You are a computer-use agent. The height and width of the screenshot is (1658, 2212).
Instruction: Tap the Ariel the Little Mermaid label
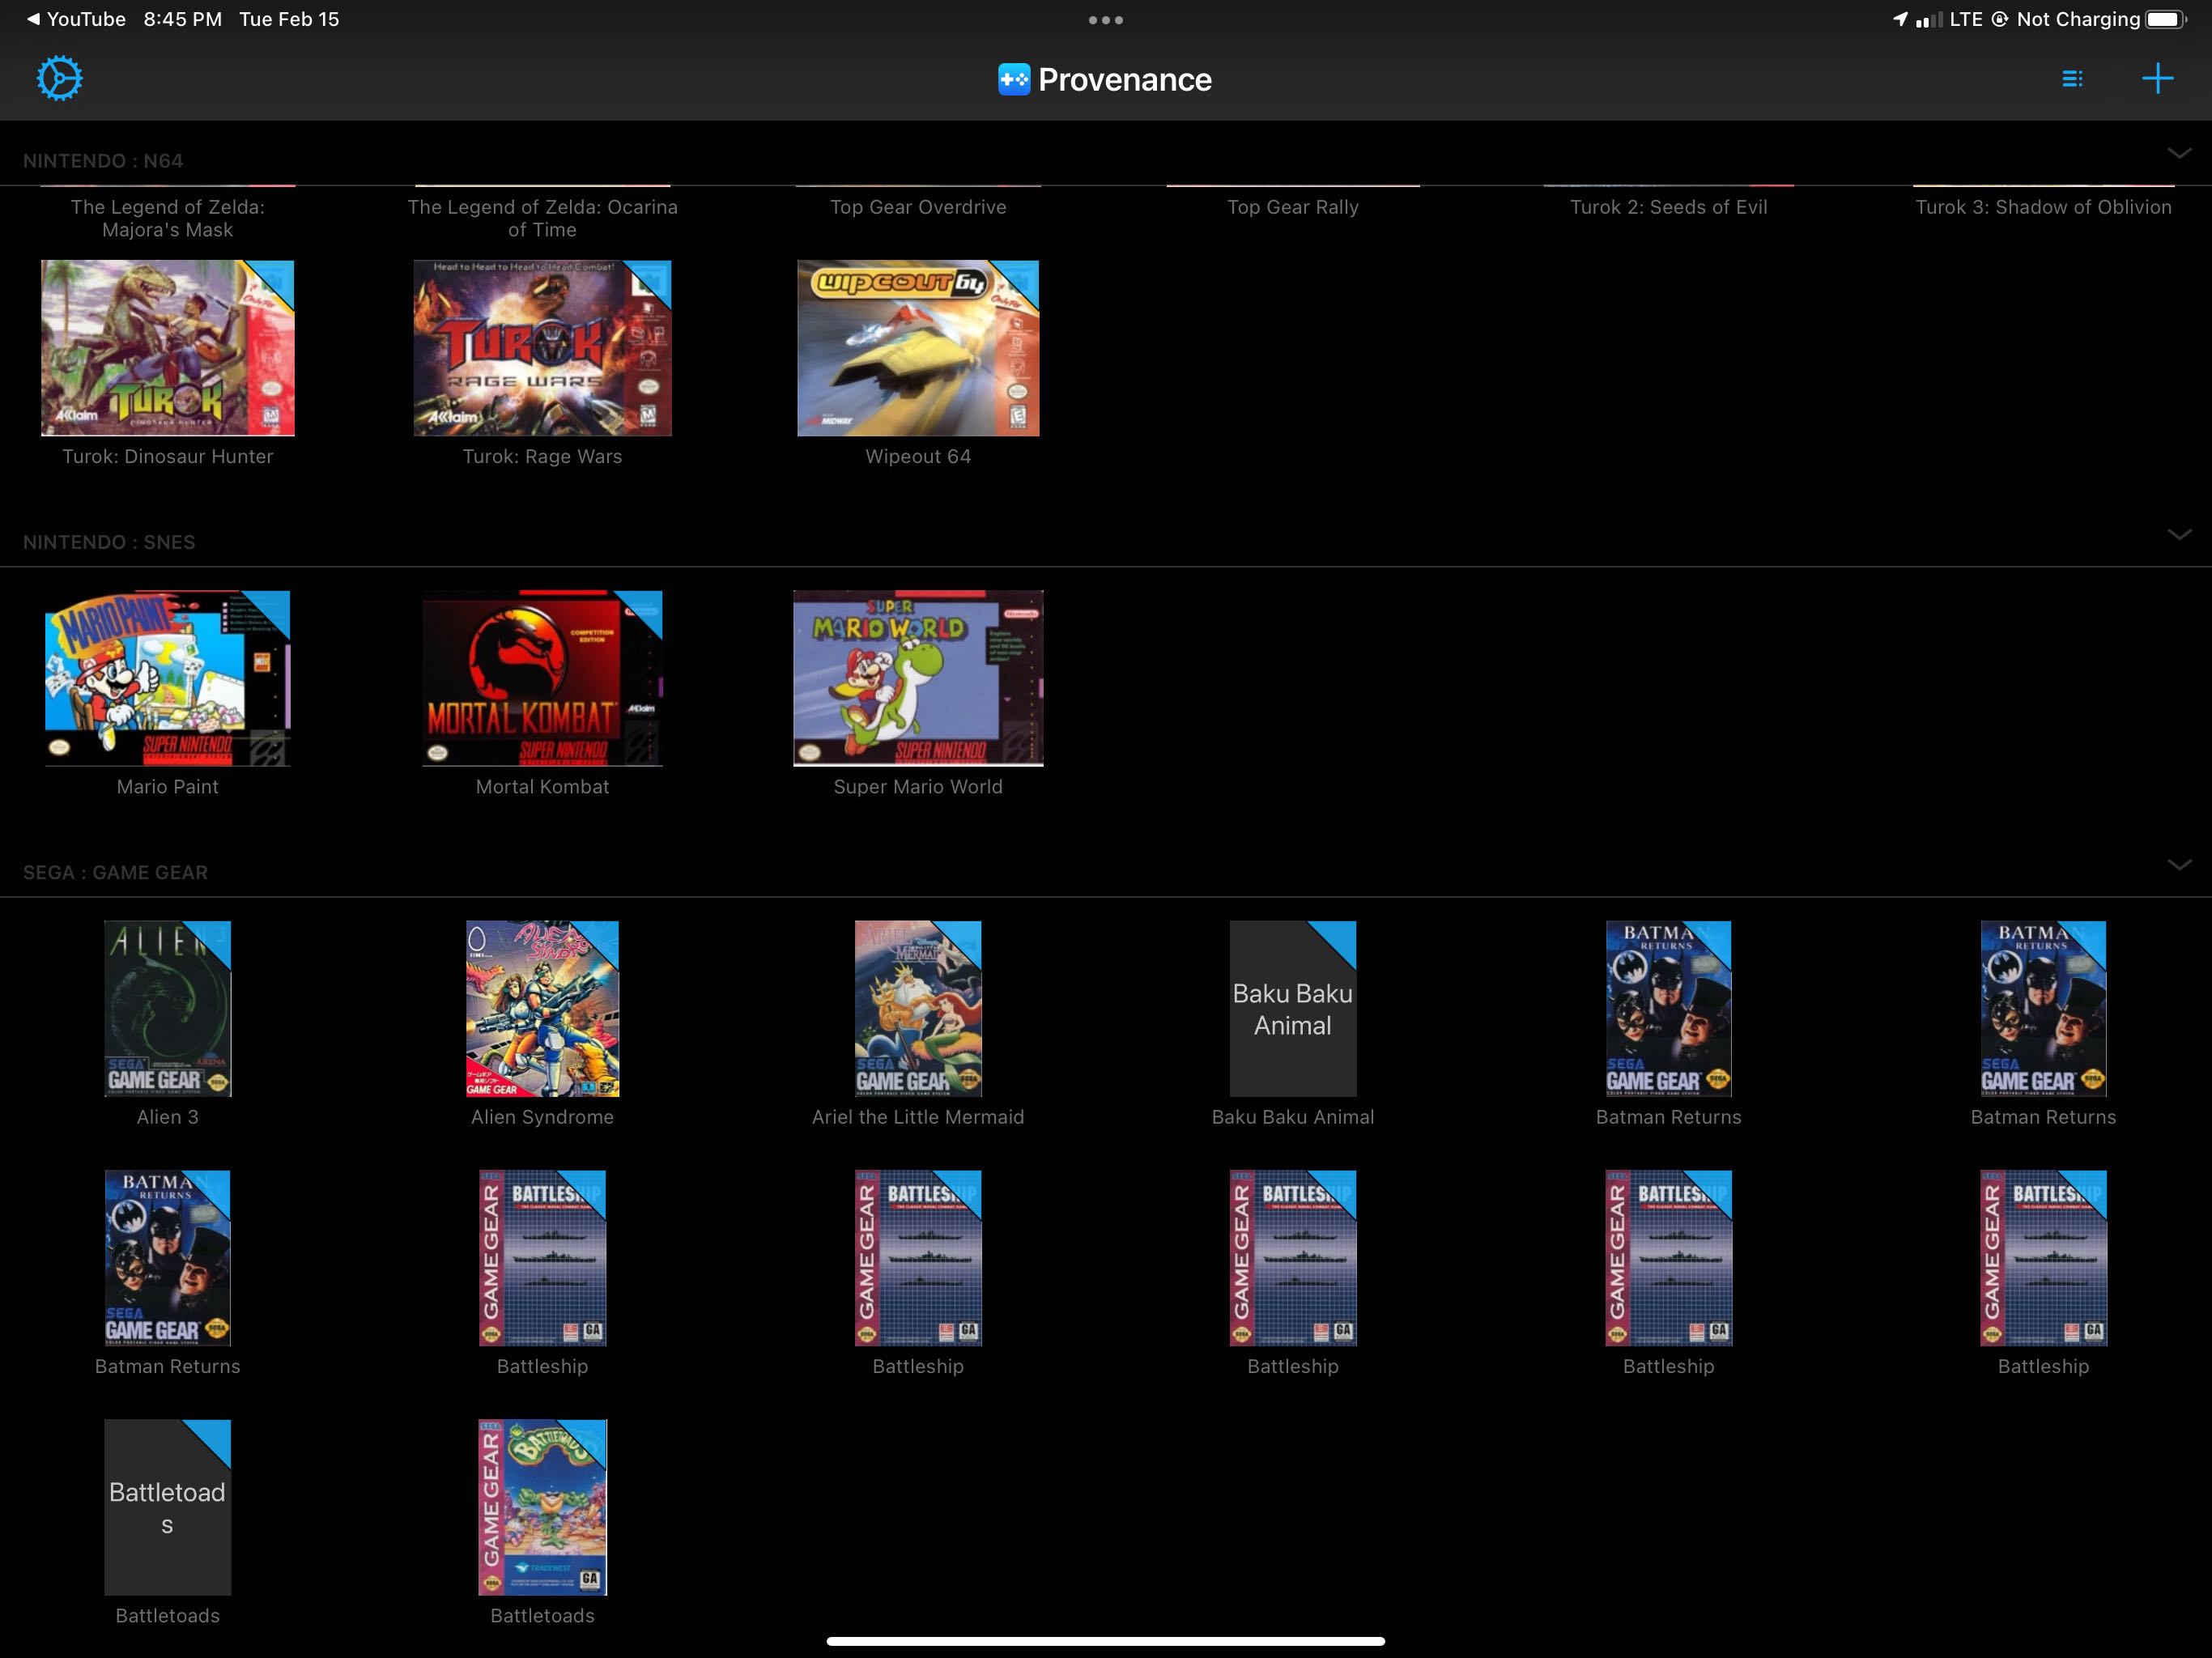coord(918,1116)
